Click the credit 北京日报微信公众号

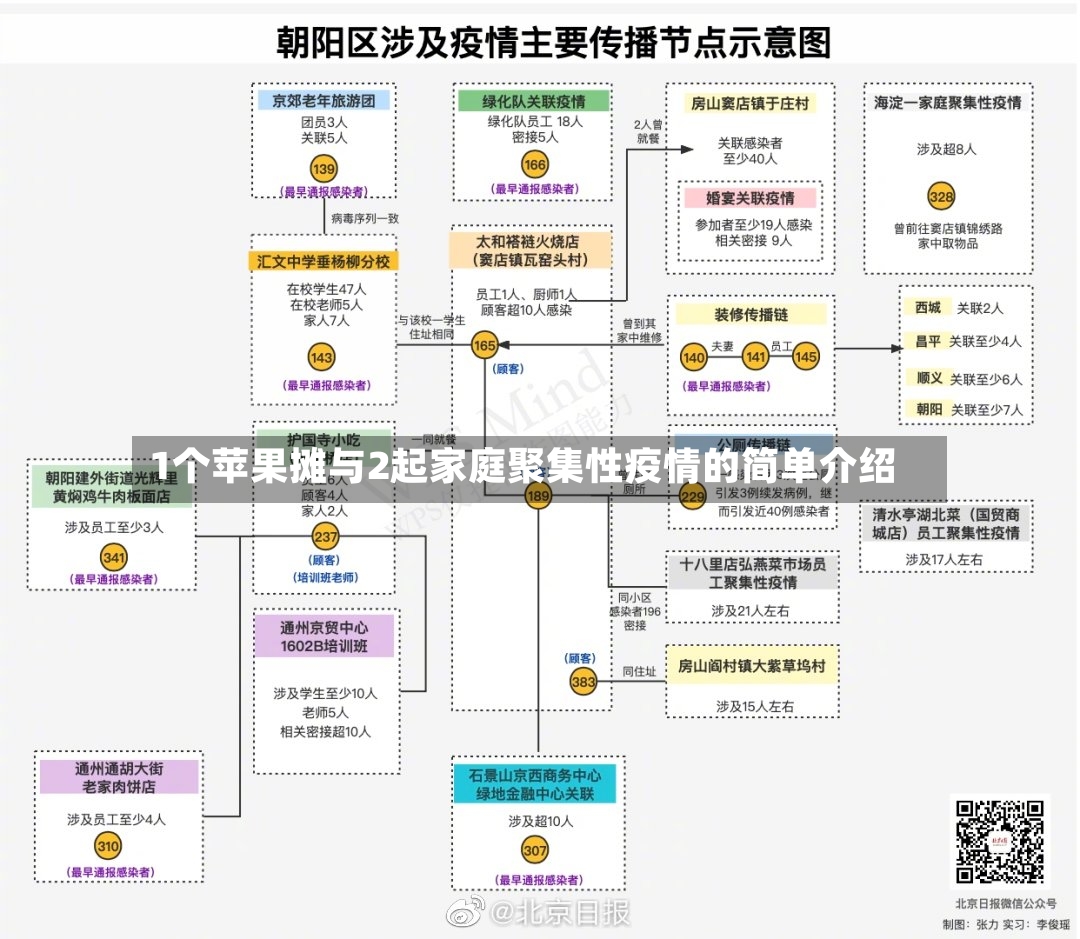(x=1005, y=903)
